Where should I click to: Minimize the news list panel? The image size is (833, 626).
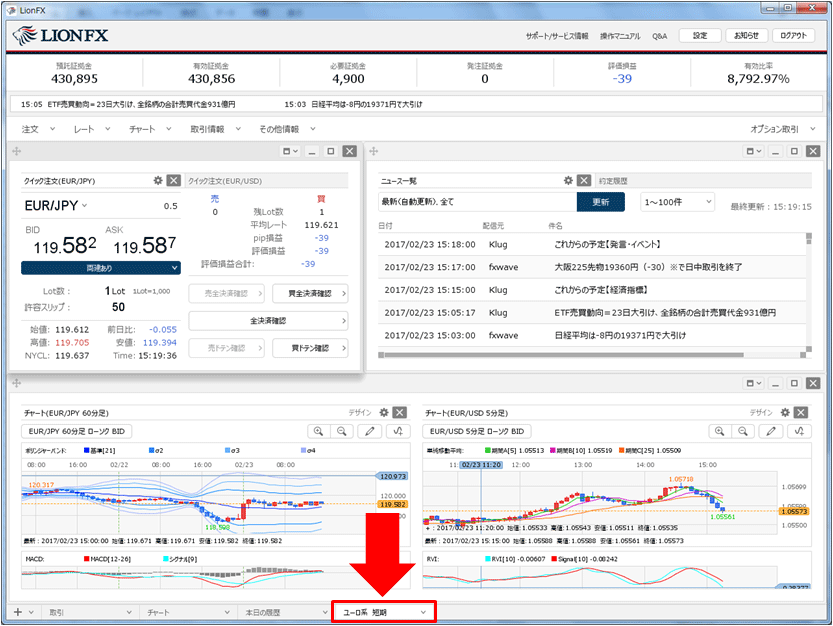click(776, 151)
